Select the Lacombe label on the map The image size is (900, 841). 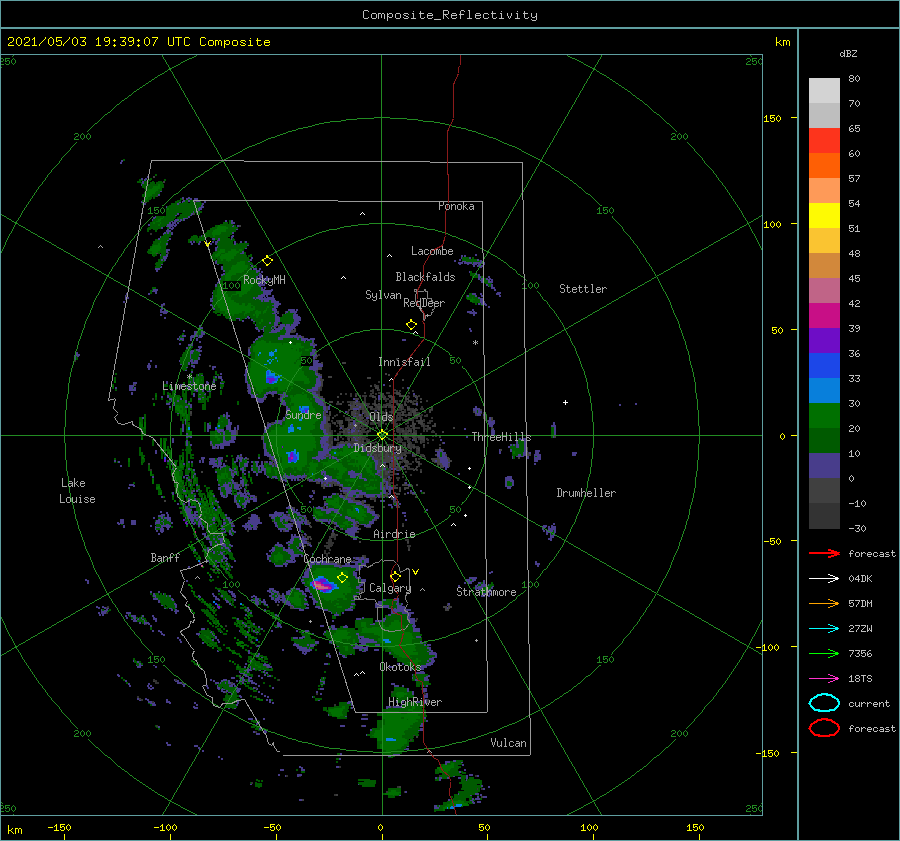[x=432, y=251]
